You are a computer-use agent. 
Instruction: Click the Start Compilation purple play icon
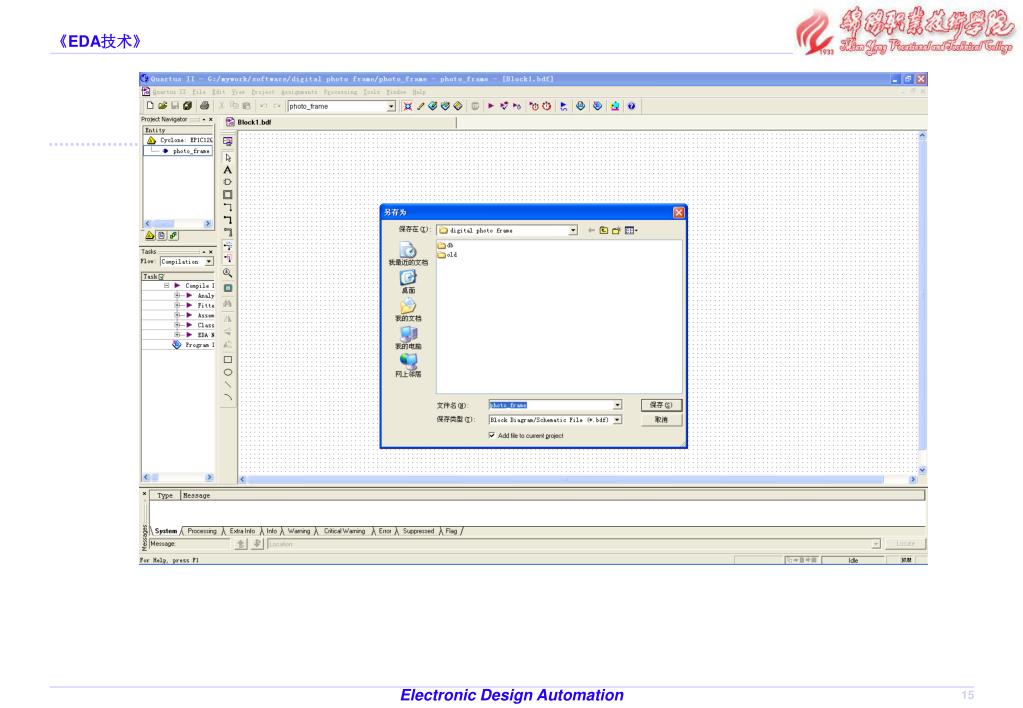click(491, 106)
